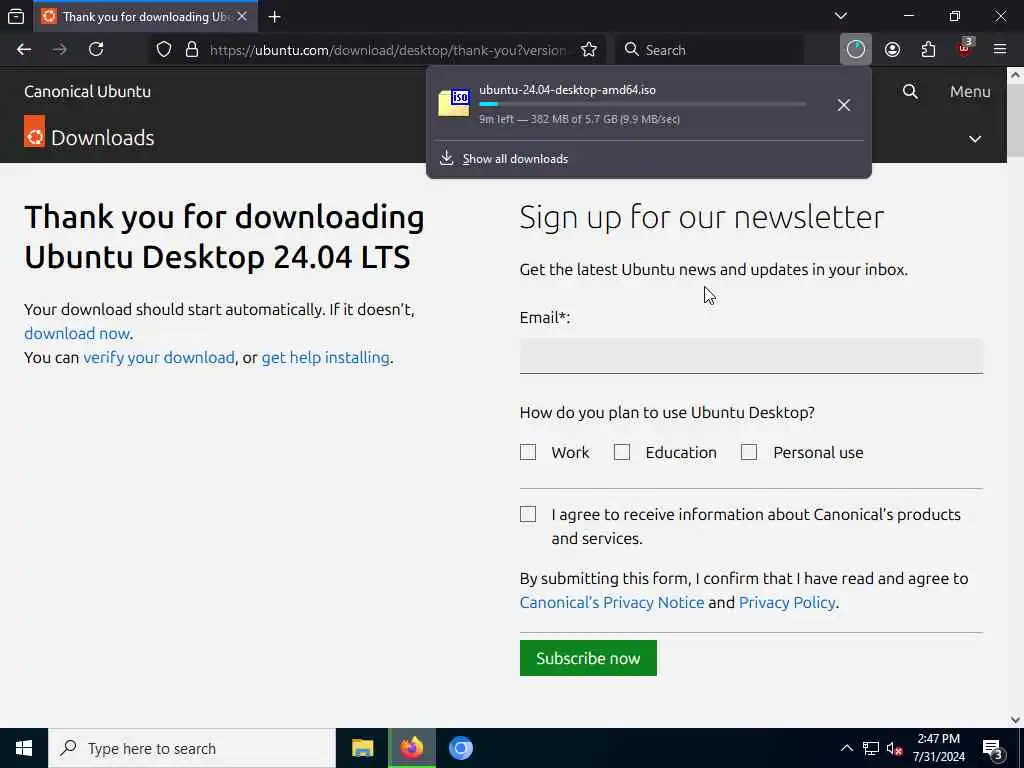The width and height of the screenshot is (1024, 768).
Task: Open the Windows Start menu
Action: (24, 748)
